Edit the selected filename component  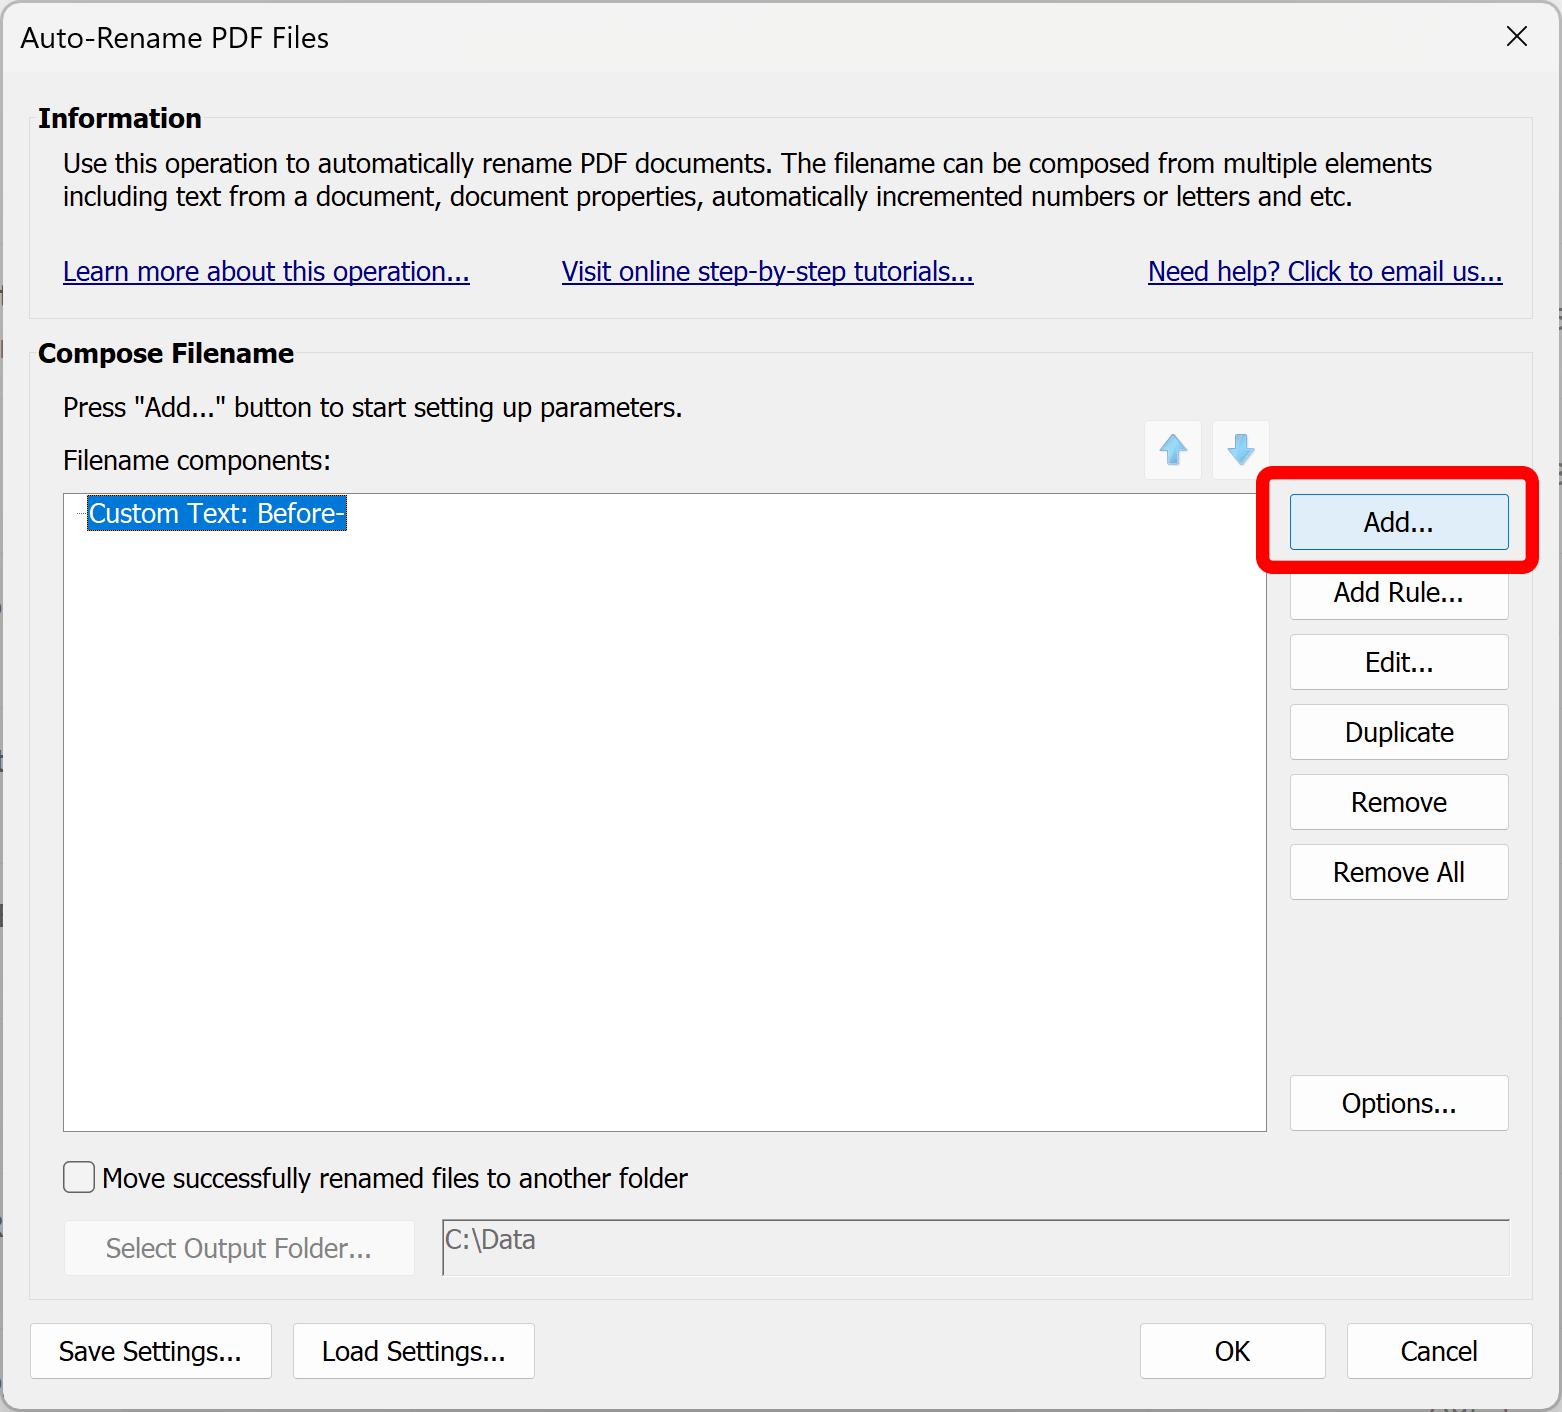[1399, 662]
